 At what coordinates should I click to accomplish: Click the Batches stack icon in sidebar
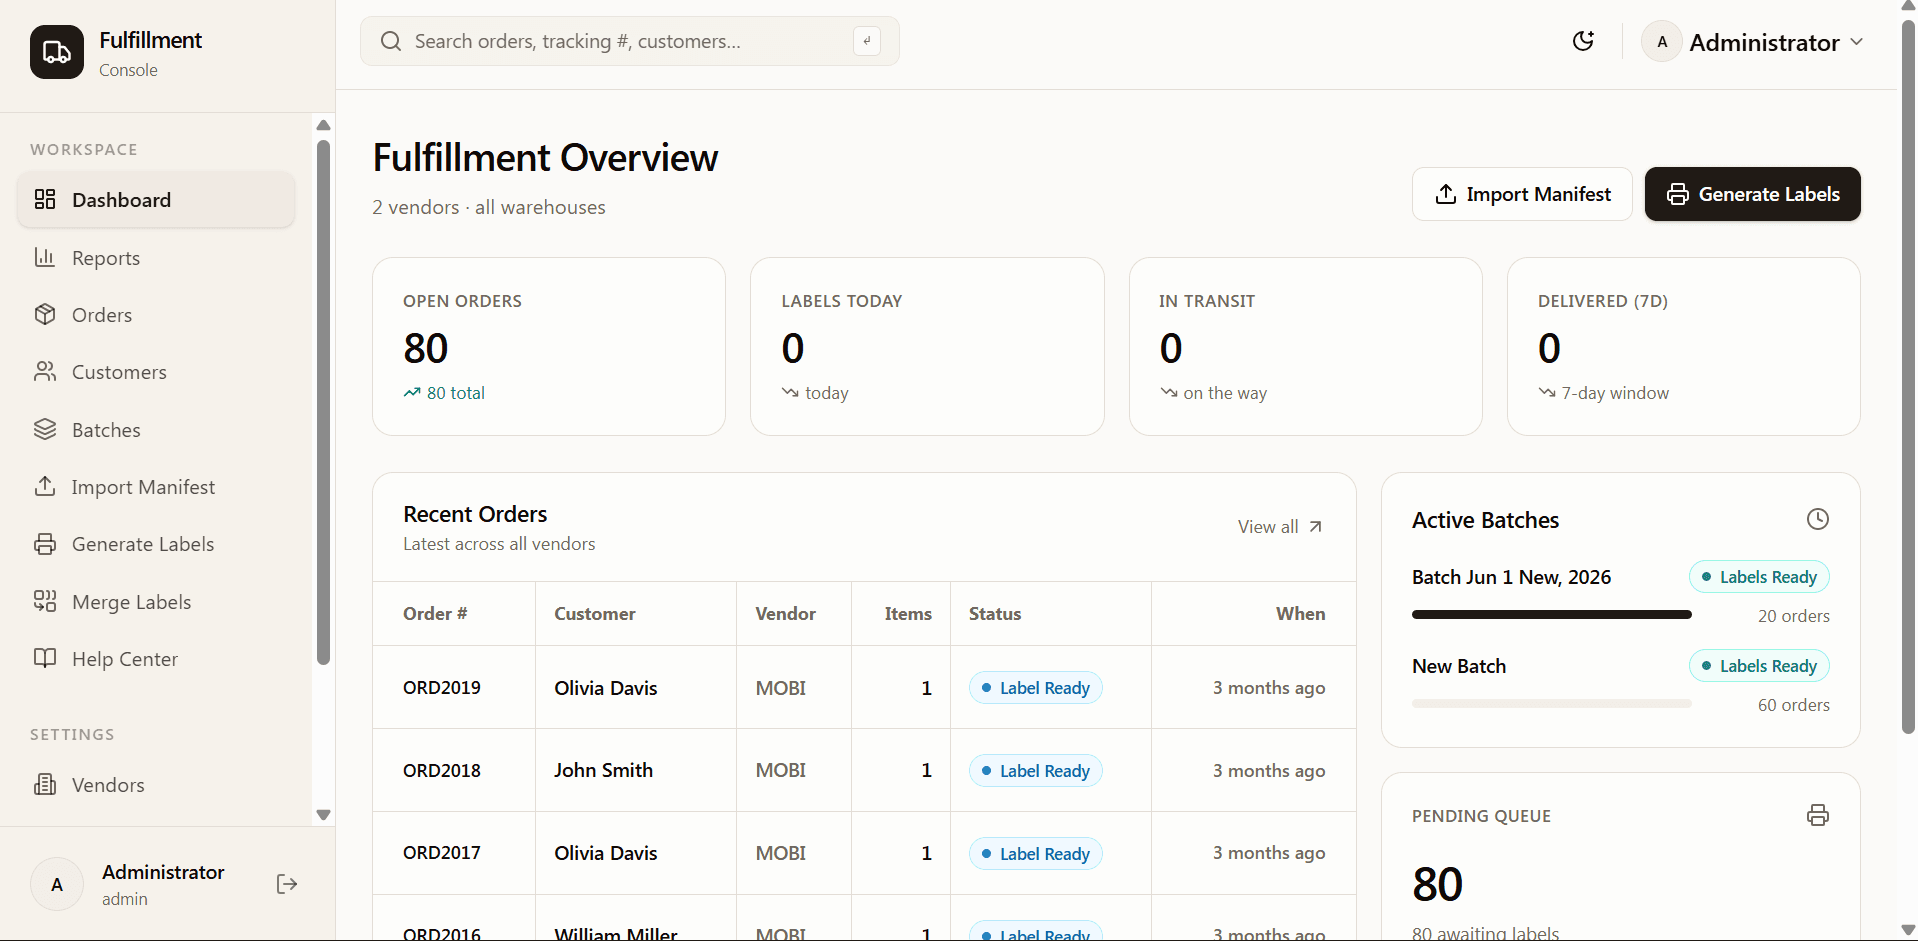[45, 430]
